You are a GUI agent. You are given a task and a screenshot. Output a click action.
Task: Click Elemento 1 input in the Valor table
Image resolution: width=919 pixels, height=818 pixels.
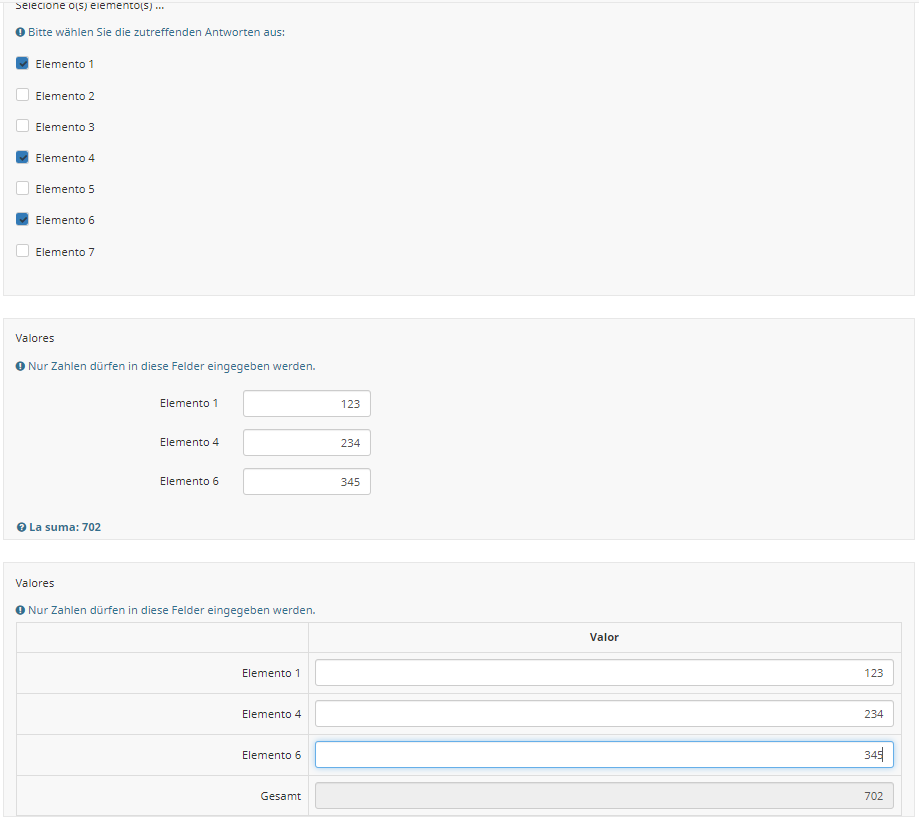[x=603, y=673]
